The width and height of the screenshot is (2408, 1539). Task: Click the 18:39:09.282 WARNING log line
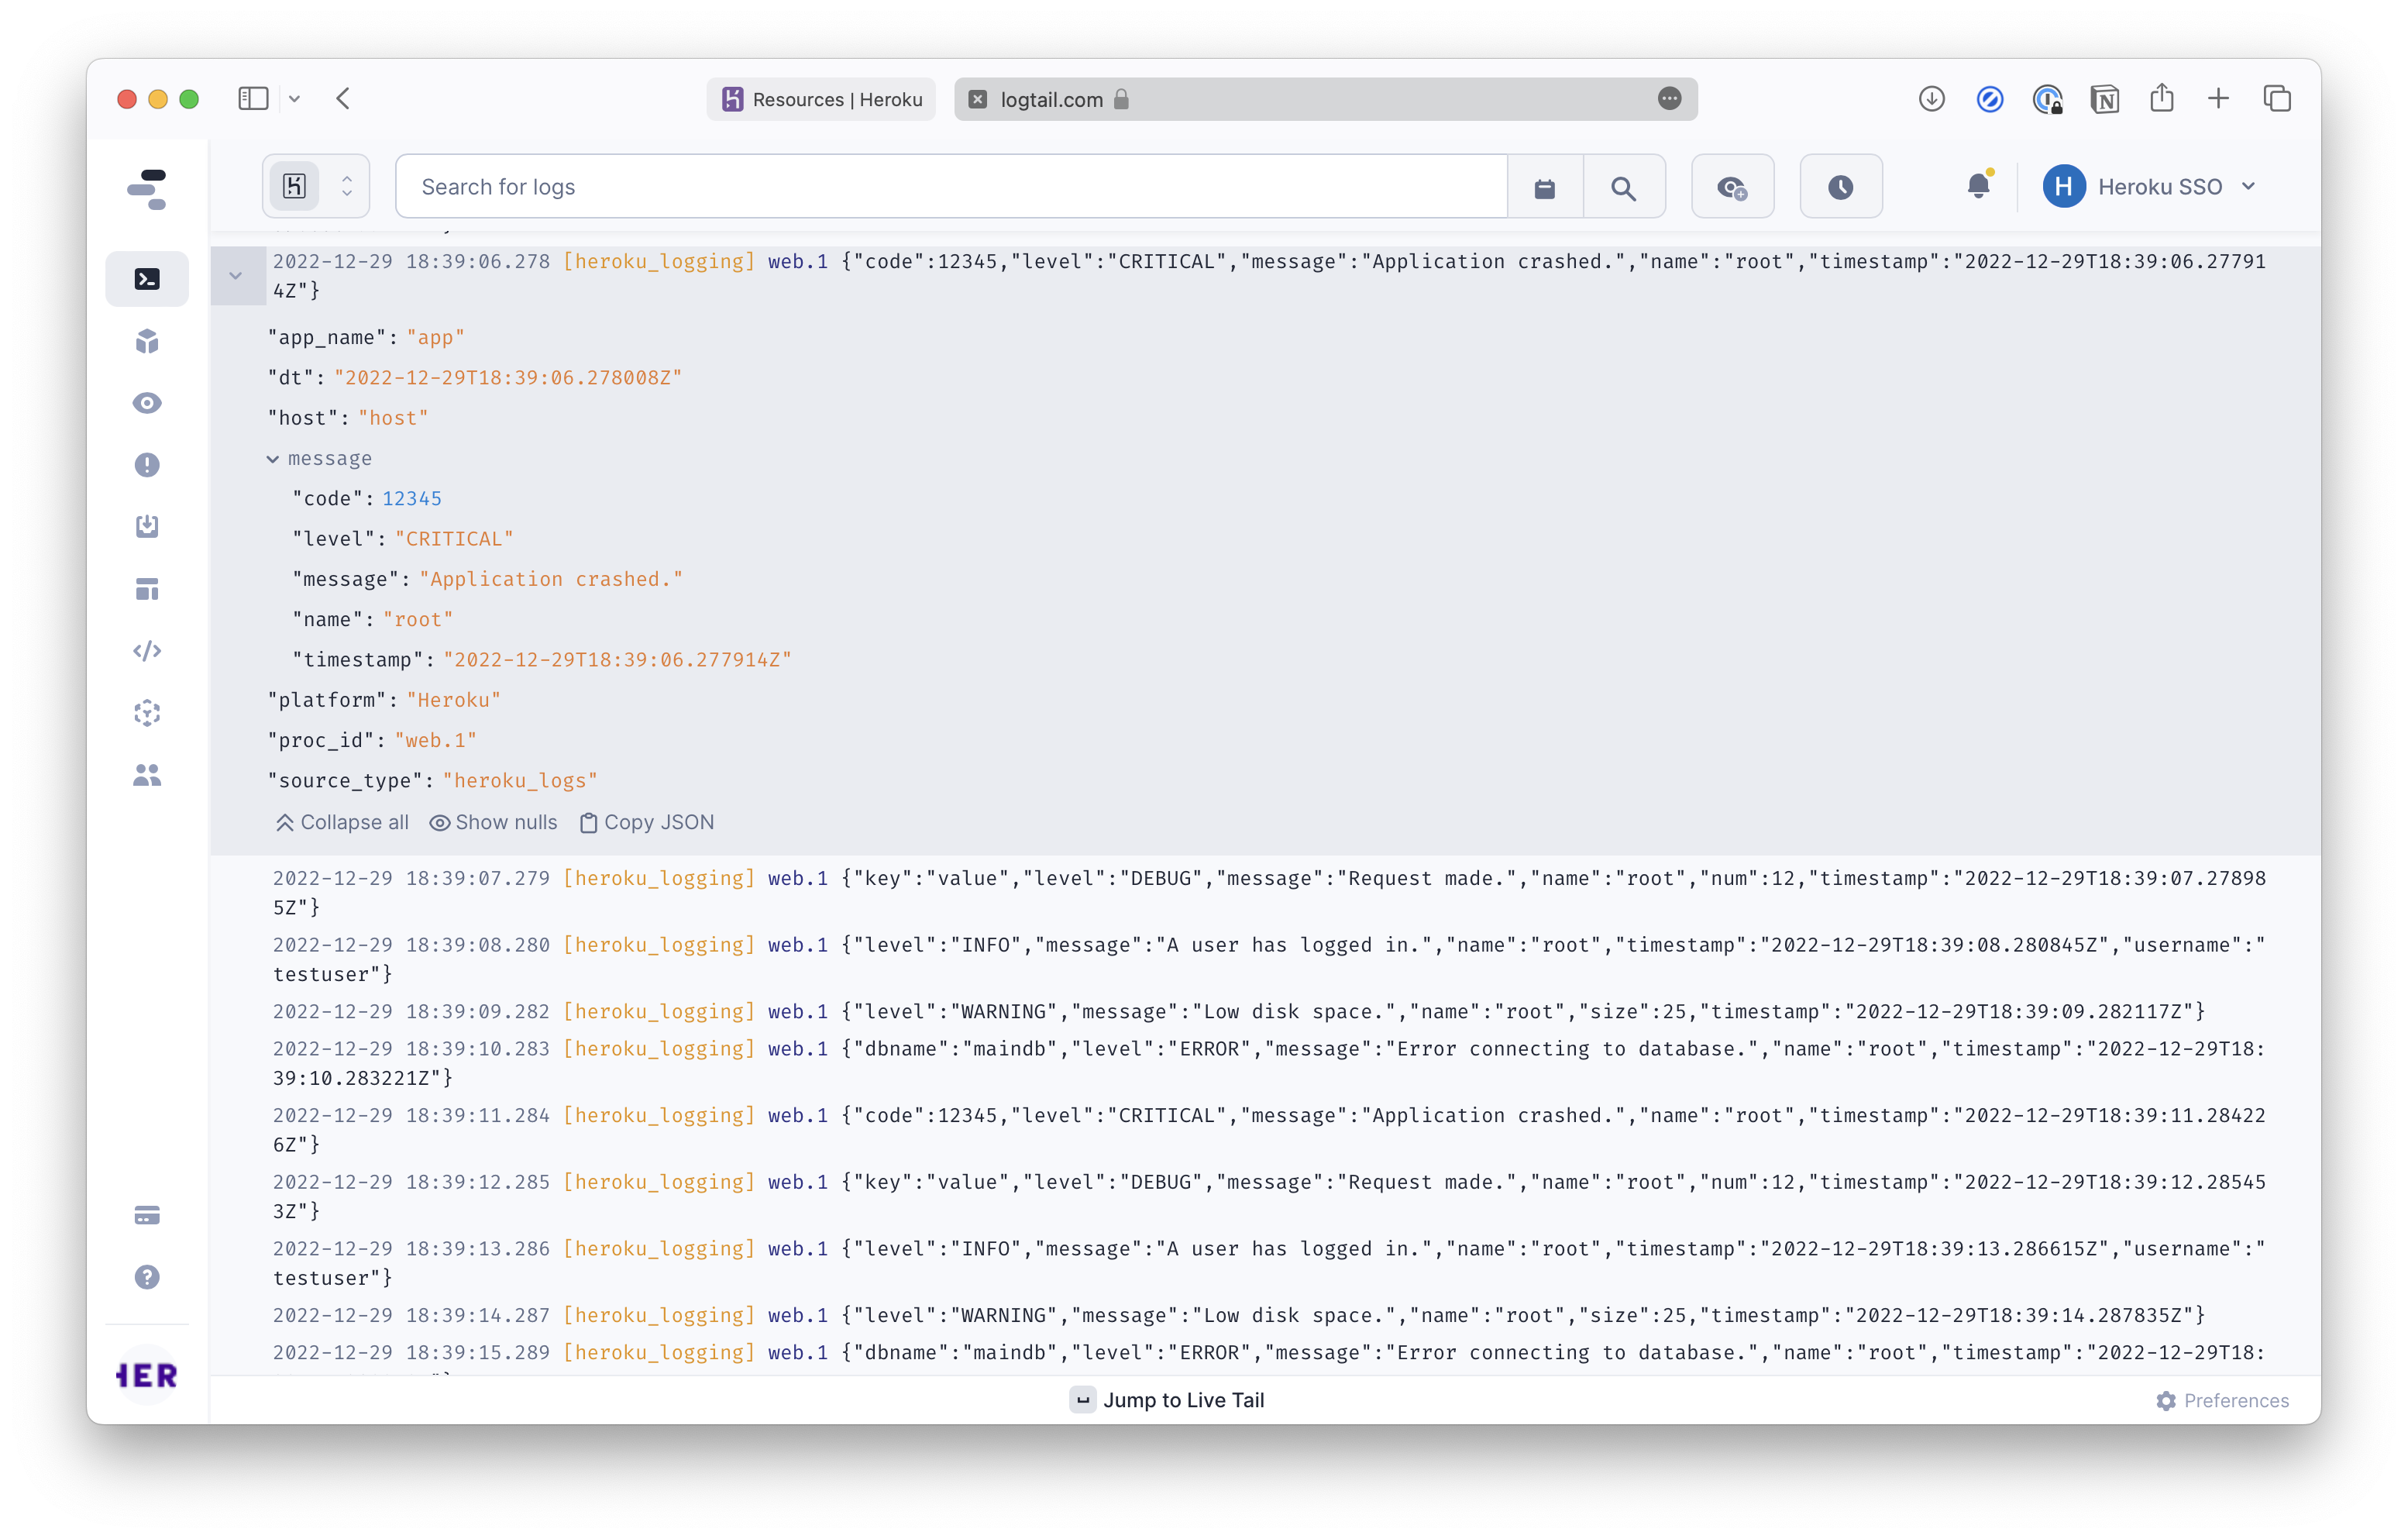(1239, 1011)
